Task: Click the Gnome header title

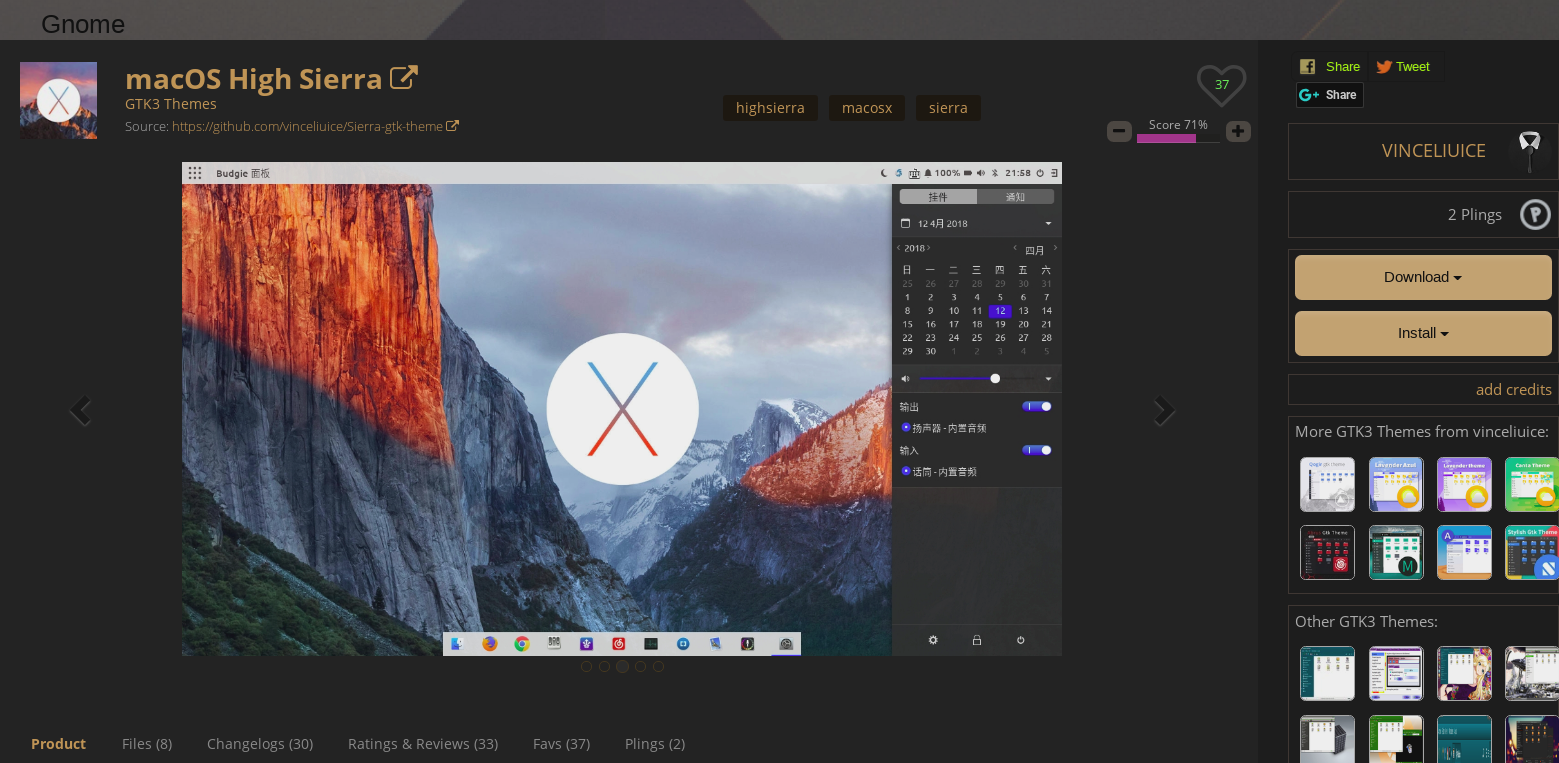Action: click(x=83, y=24)
